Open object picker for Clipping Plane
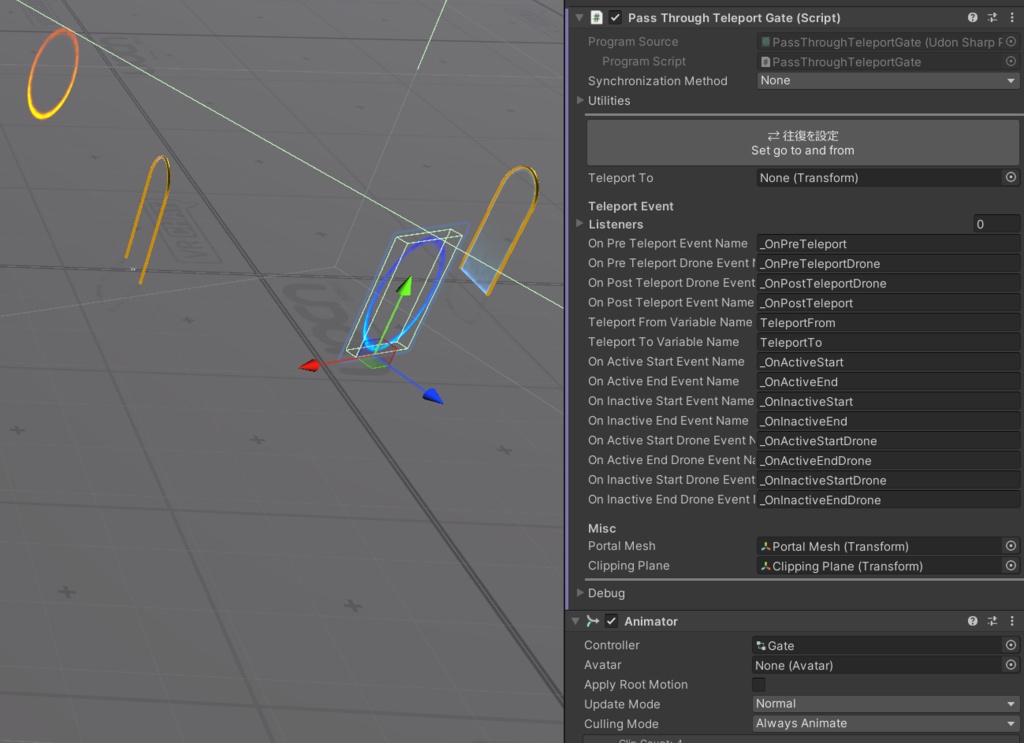The width and height of the screenshot is (1024, 743). point(1011,565)
